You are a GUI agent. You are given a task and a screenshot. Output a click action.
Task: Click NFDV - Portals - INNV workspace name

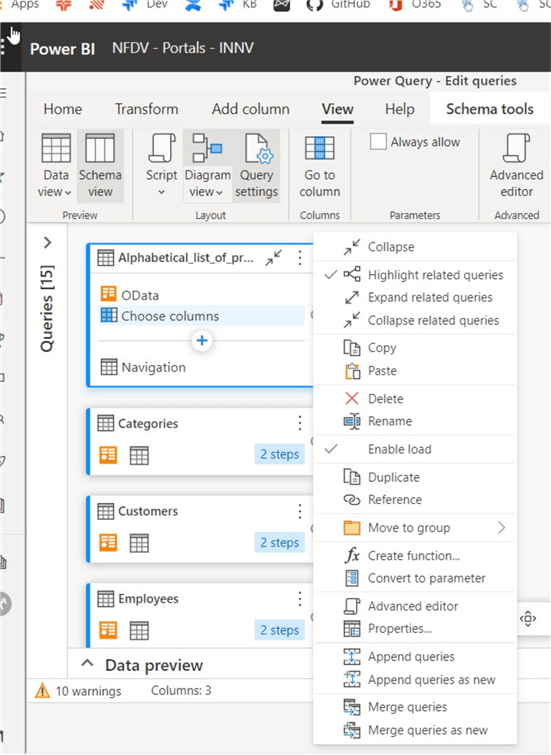(183, 48)
